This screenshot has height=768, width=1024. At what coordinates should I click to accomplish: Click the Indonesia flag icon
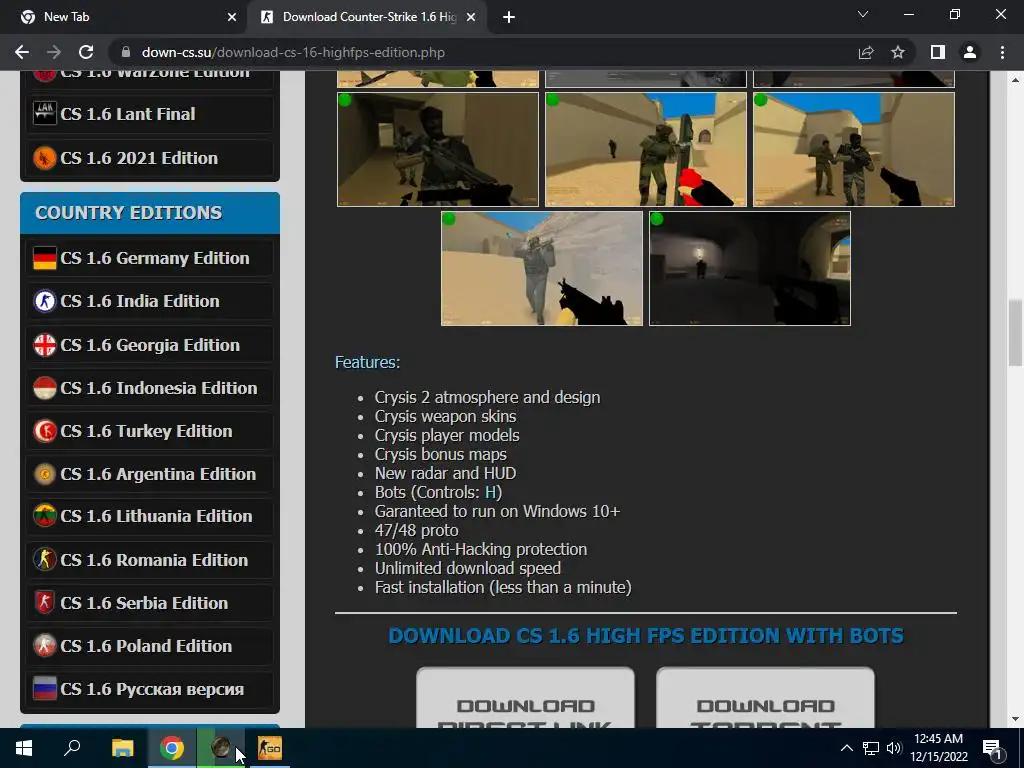coord(44,388)
